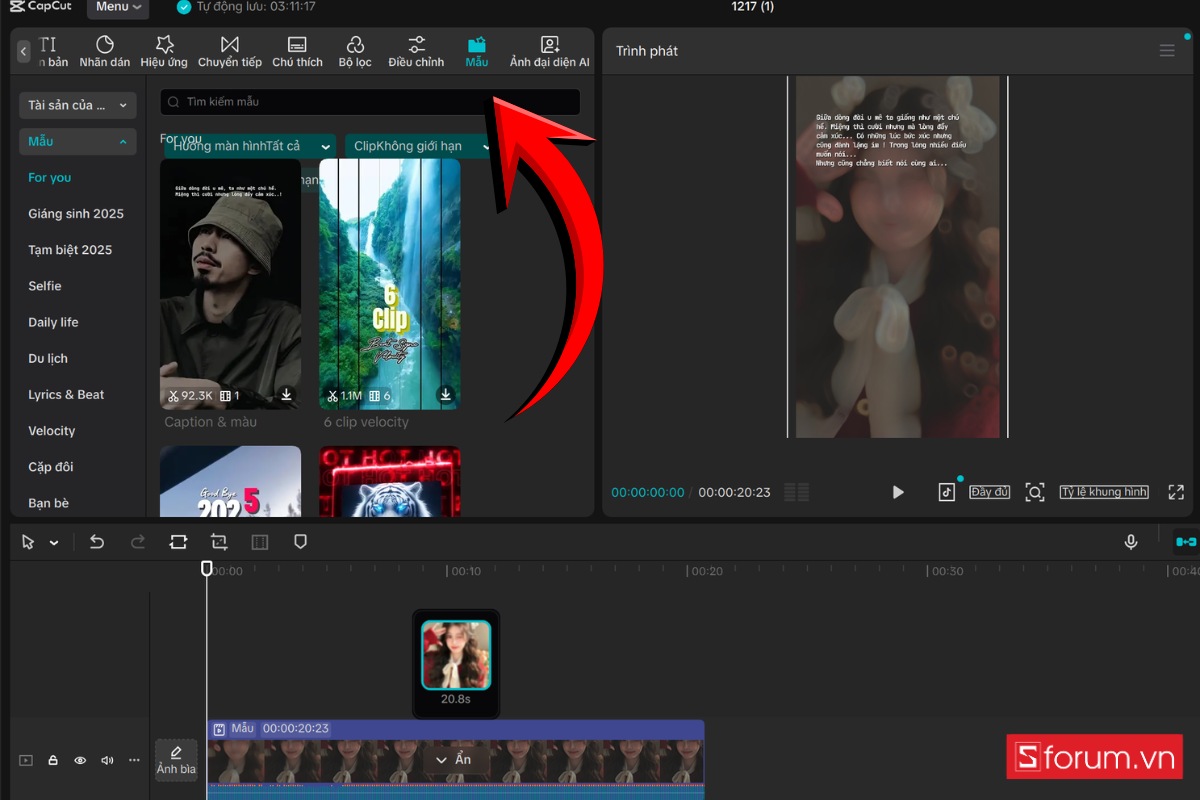The width and height of the screenshot is (1200, 800).
Task: Download the Caption & màu template
Action: pos(287,395)
